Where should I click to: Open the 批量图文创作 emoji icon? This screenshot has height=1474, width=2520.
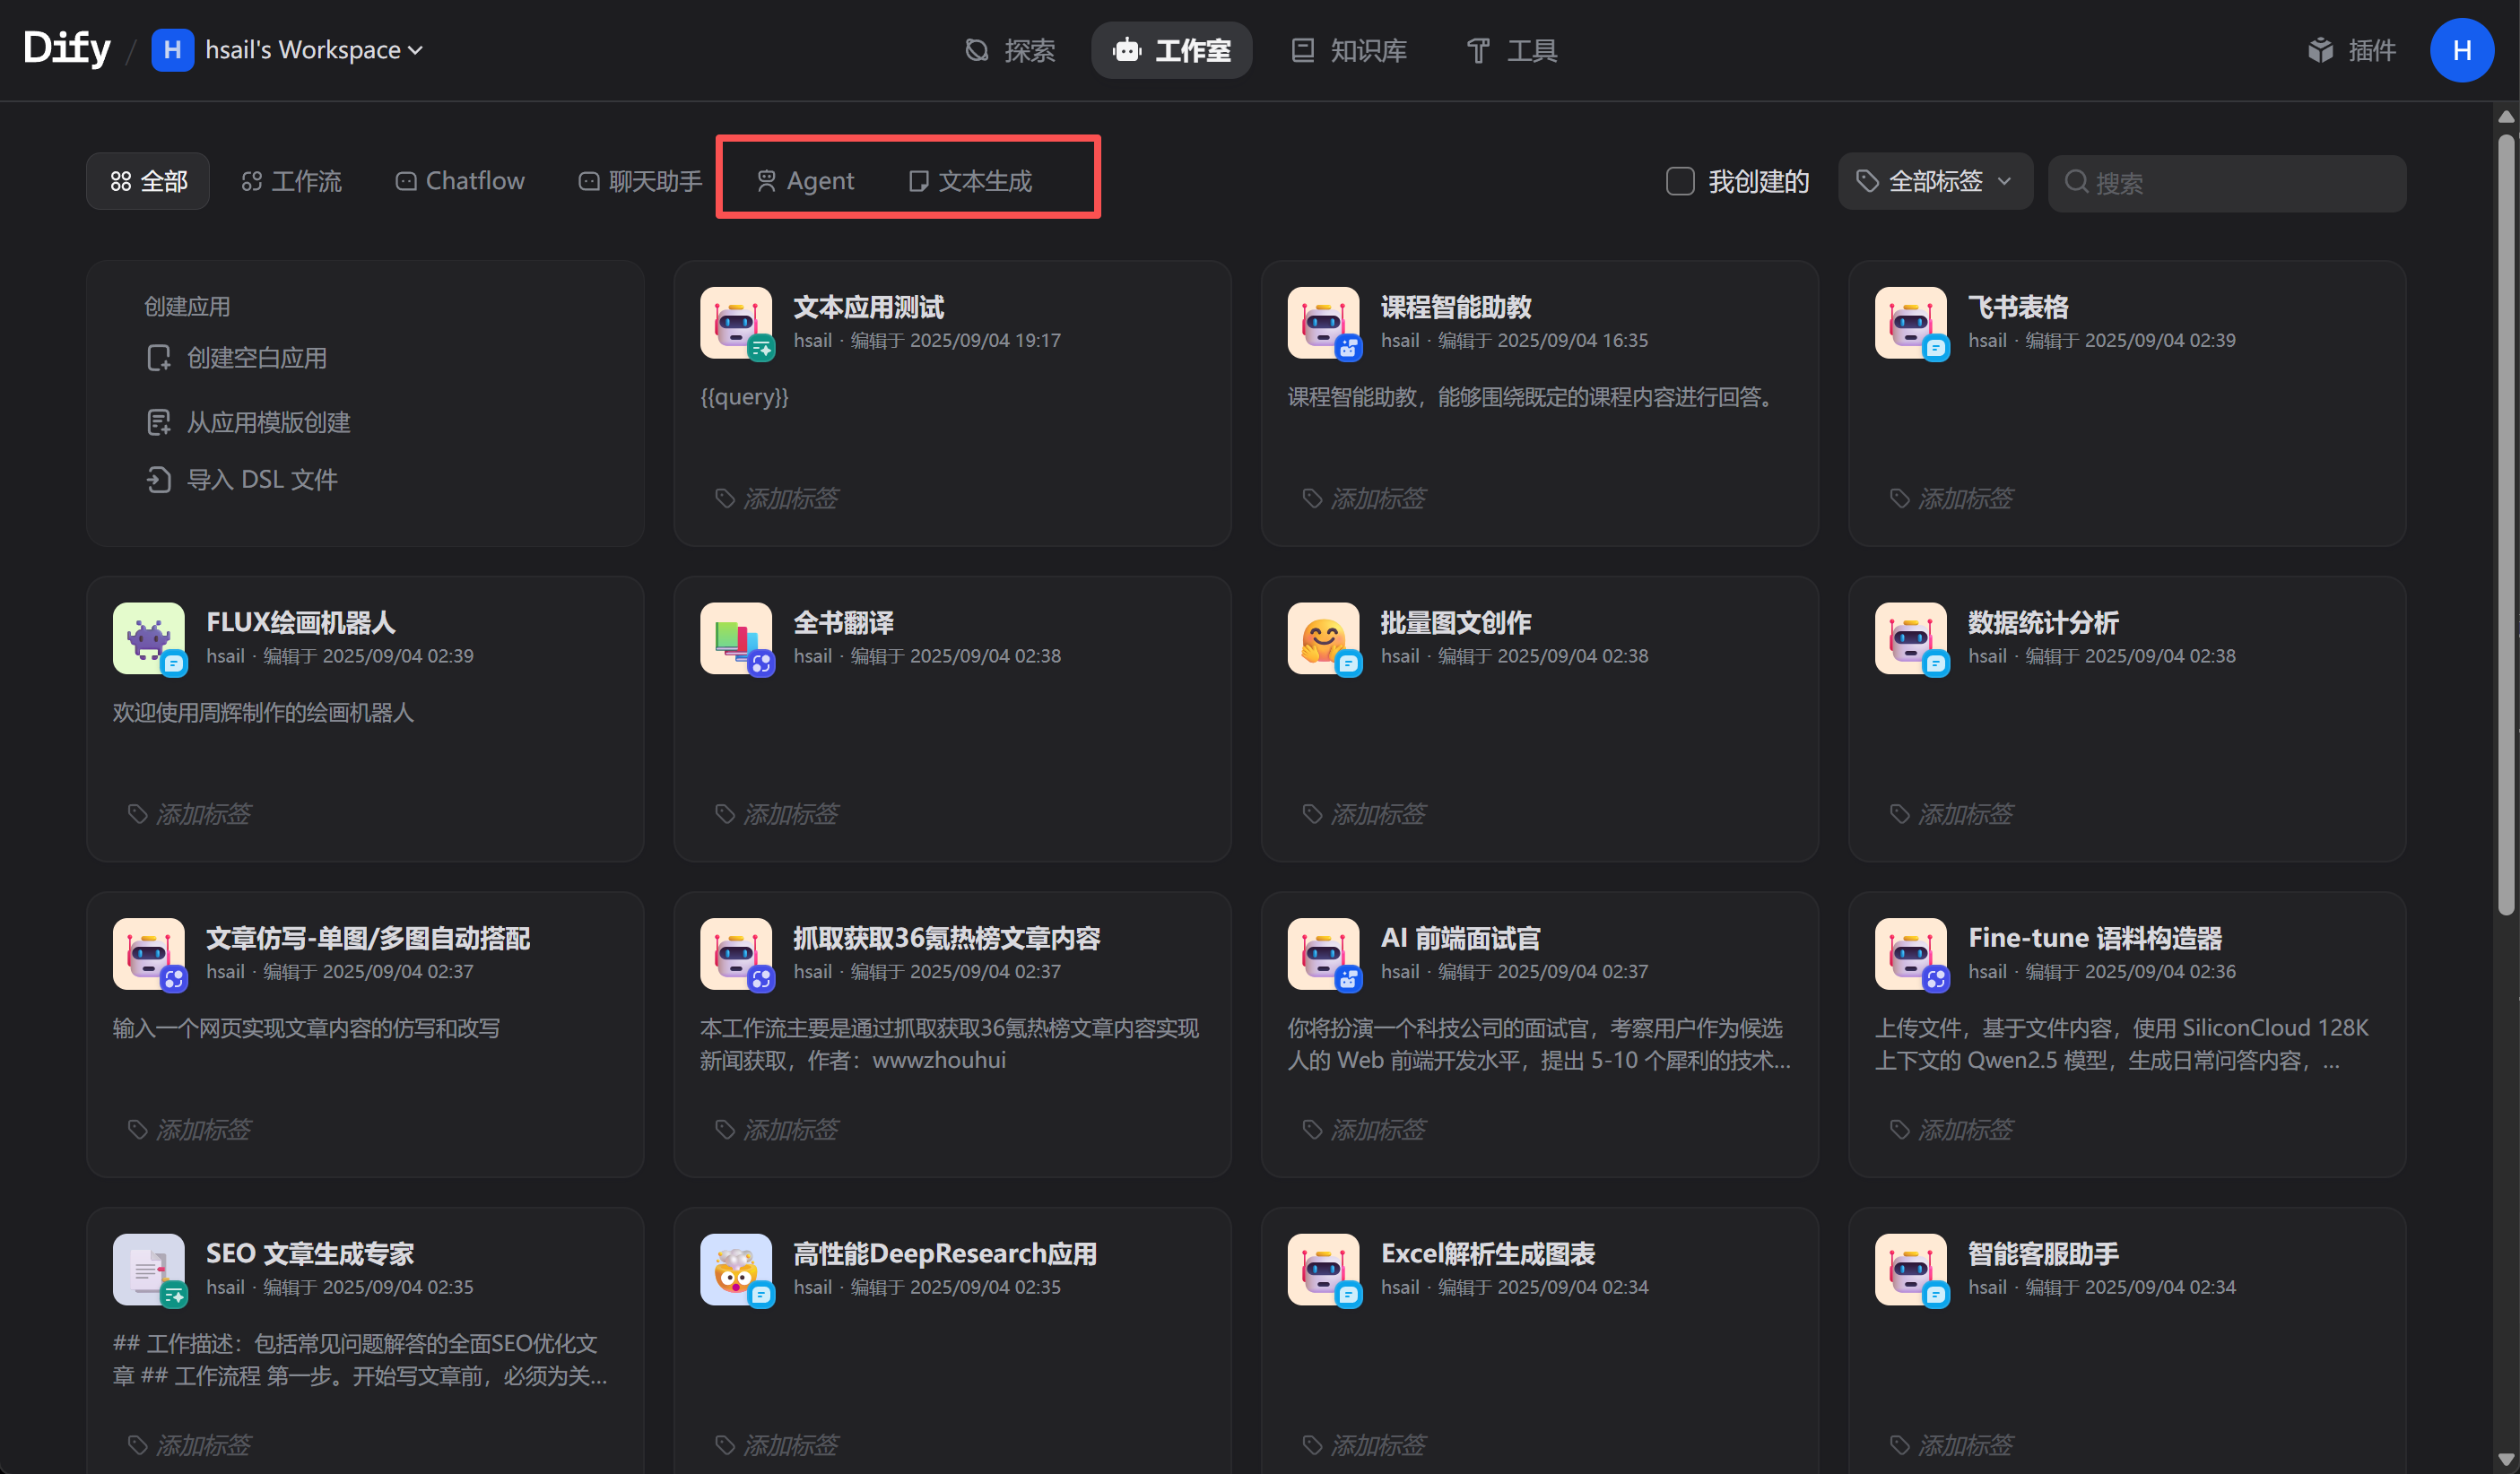tap(1323, 638)
